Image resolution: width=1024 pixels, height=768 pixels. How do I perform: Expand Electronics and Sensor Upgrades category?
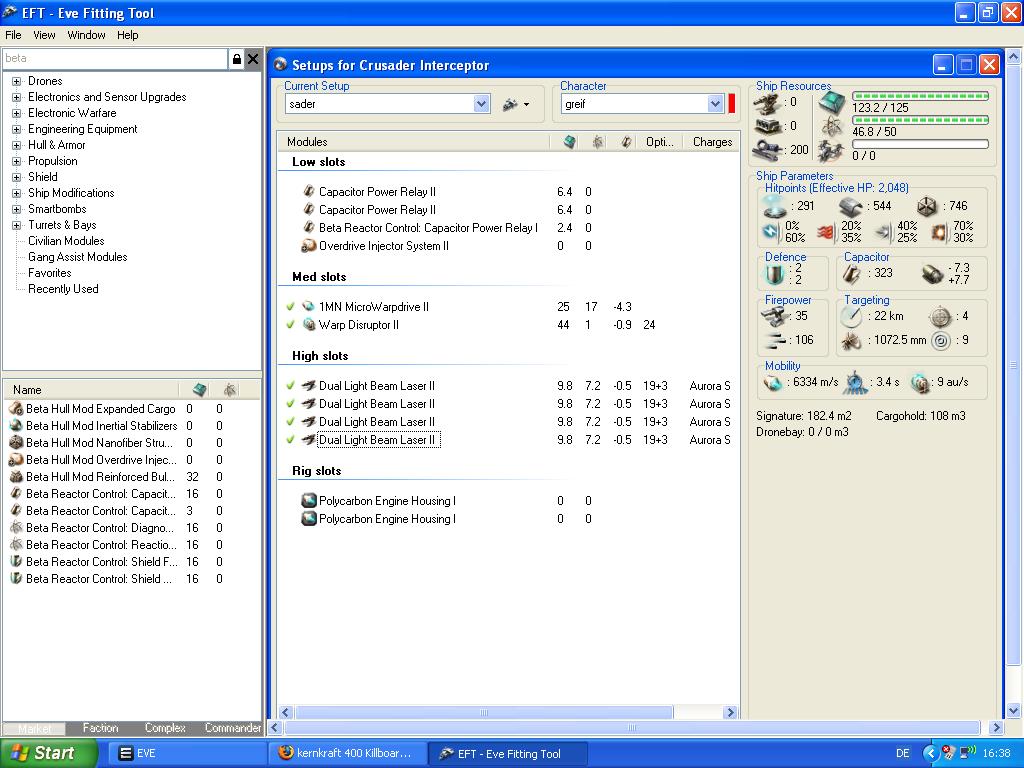[x=16, y=97]
